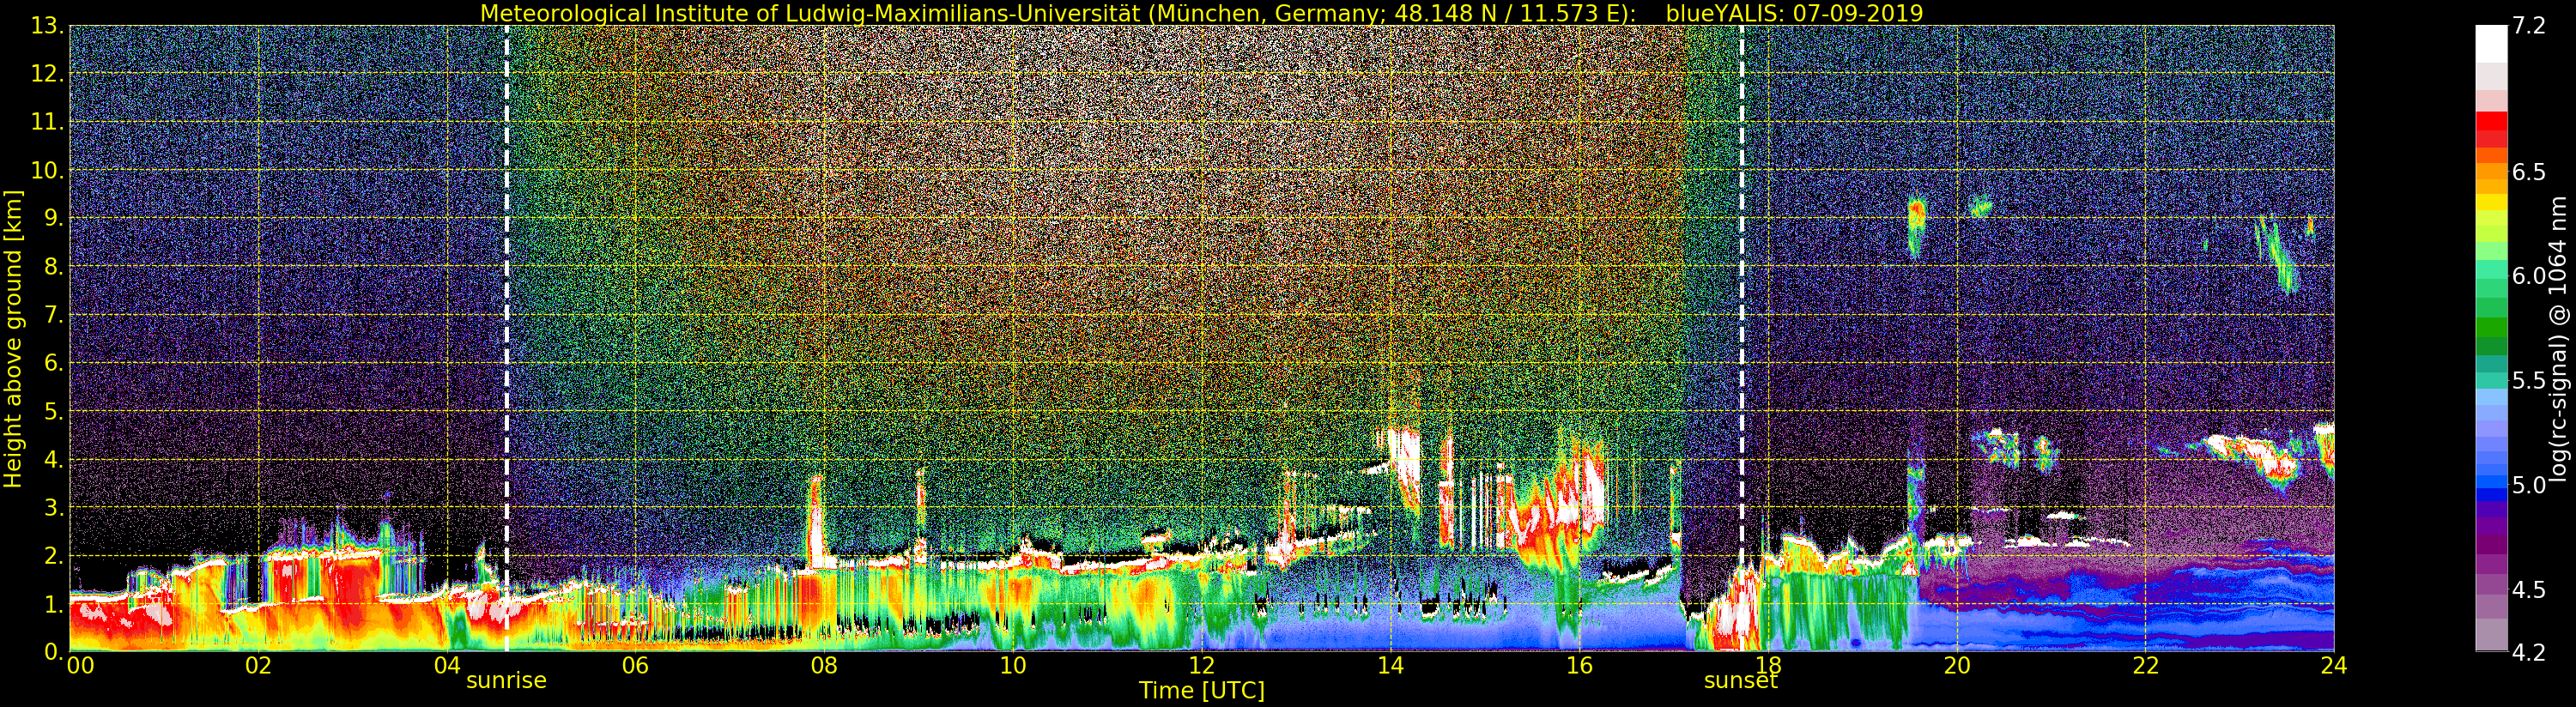The image size is (2576, 707).
Task: Select the 5.5 colorbar tick value
Action: coord(2529,380)
